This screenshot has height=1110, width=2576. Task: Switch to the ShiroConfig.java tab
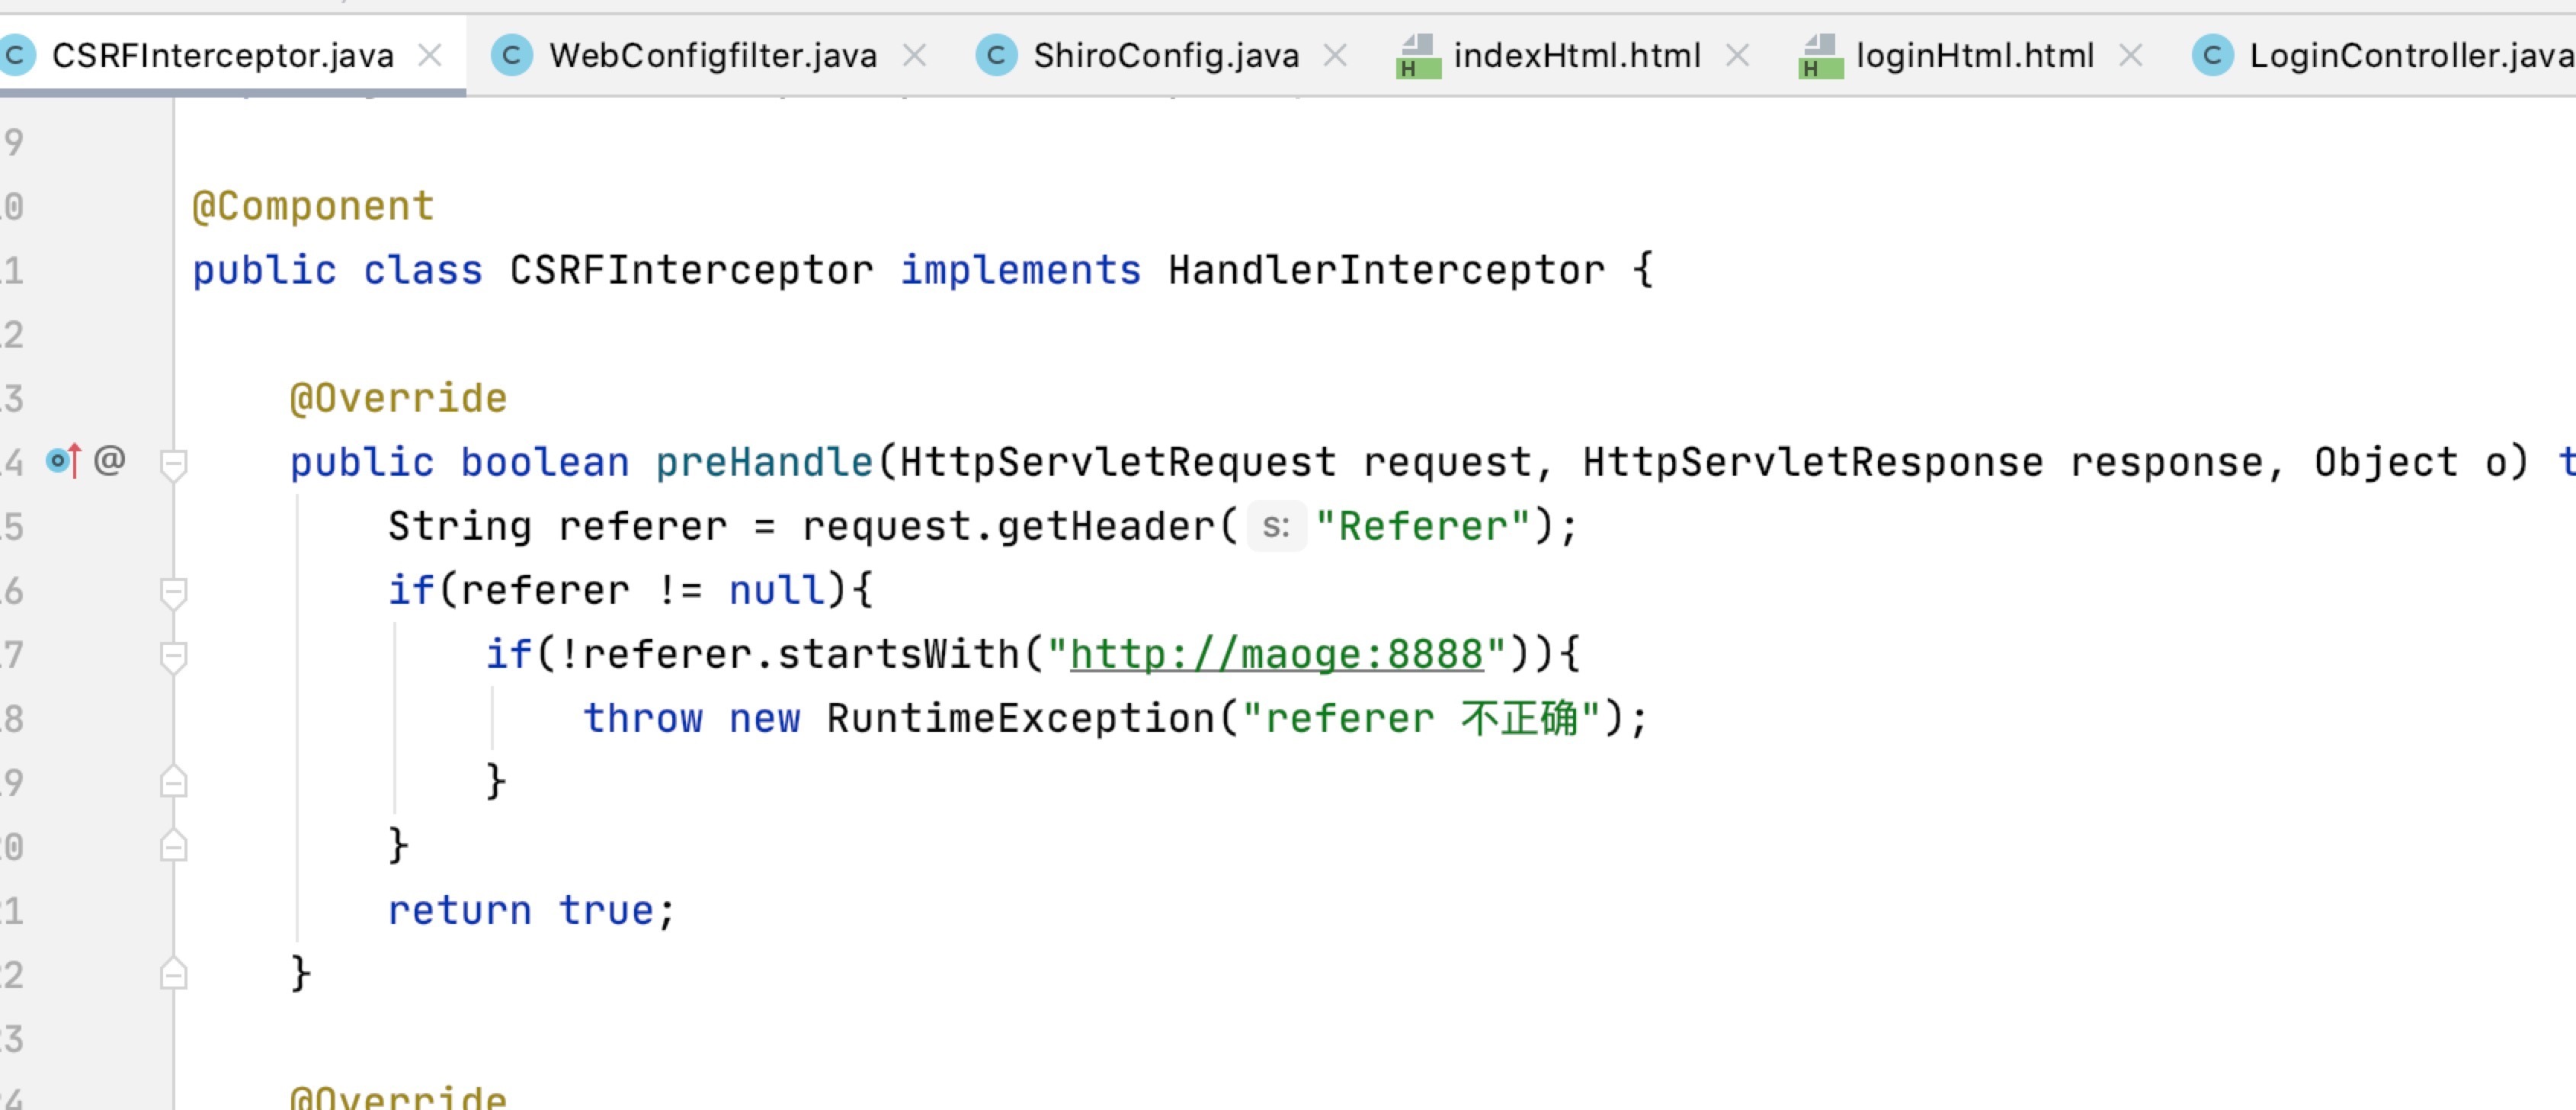click(1165, 55)
